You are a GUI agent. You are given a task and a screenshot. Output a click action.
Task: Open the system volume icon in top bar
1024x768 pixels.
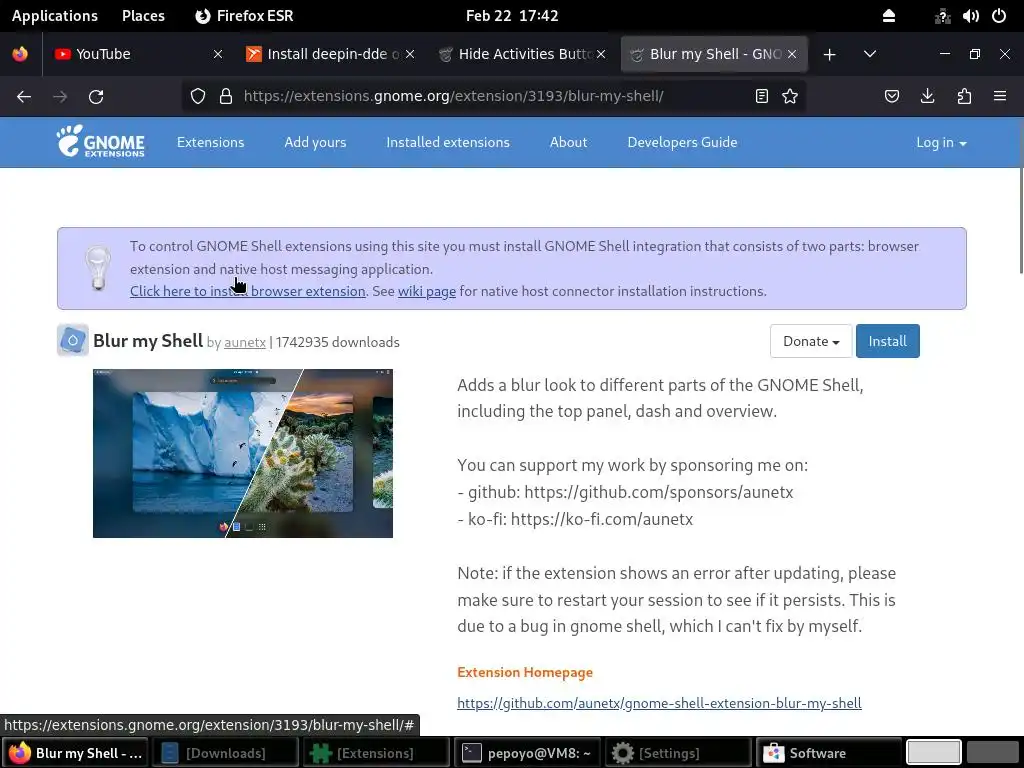[970, 16]
